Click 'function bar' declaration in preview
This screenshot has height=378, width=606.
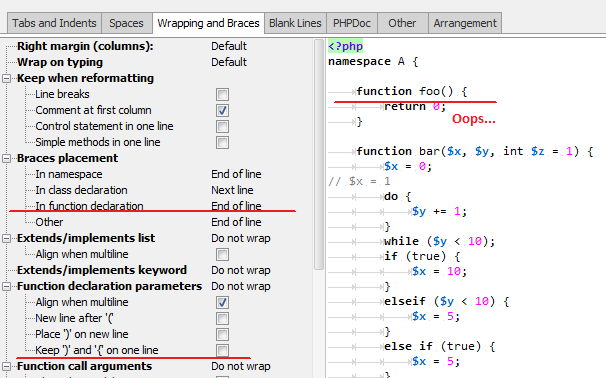475,151
